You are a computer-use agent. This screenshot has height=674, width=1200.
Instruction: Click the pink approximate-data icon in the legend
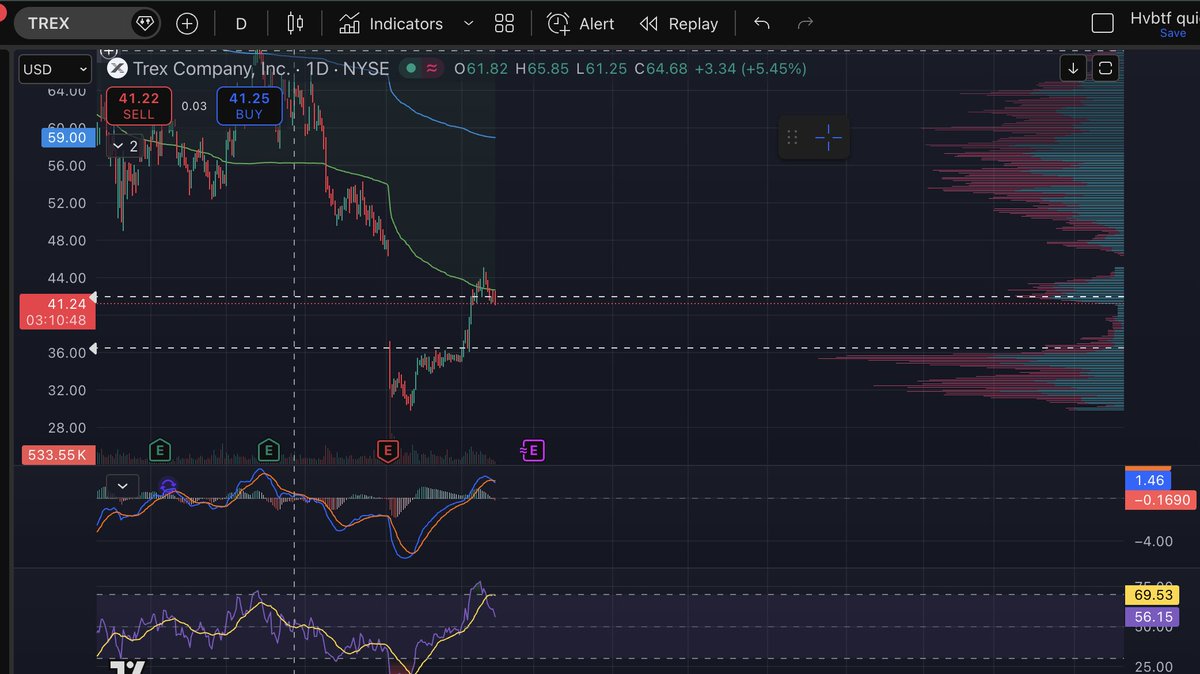[432, 68]
